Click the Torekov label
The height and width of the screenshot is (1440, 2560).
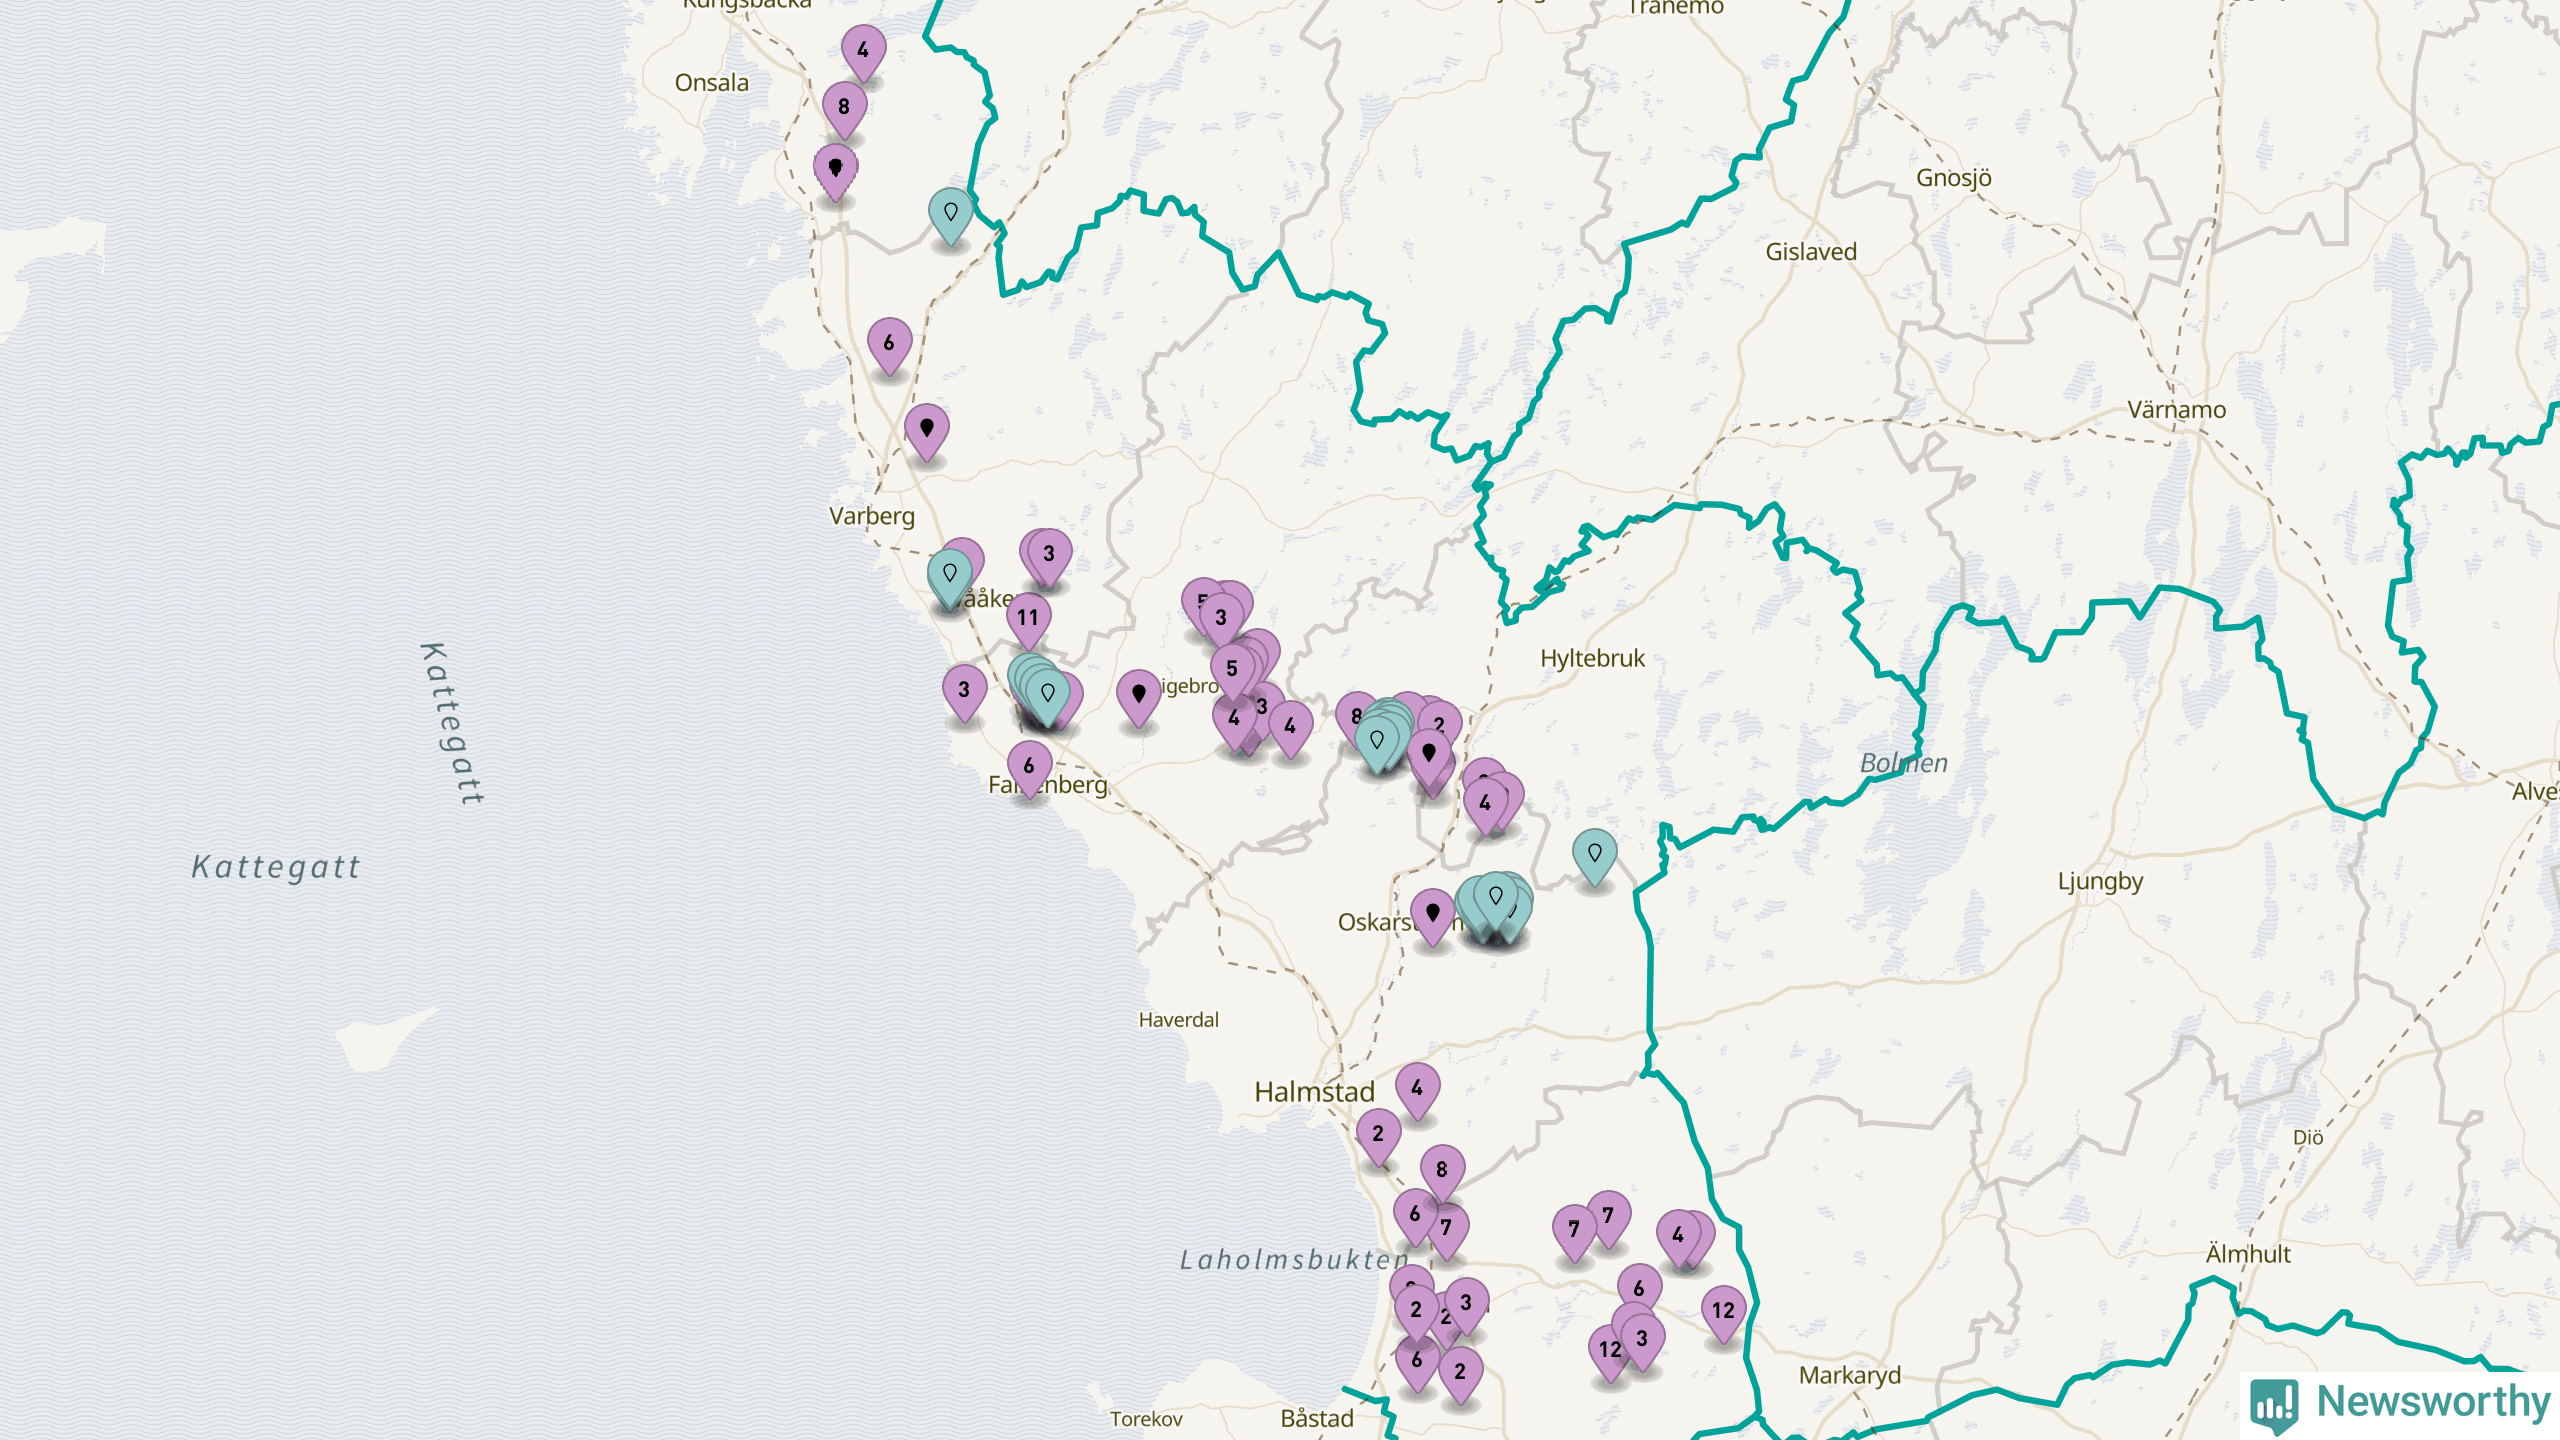[1146, 1419]
